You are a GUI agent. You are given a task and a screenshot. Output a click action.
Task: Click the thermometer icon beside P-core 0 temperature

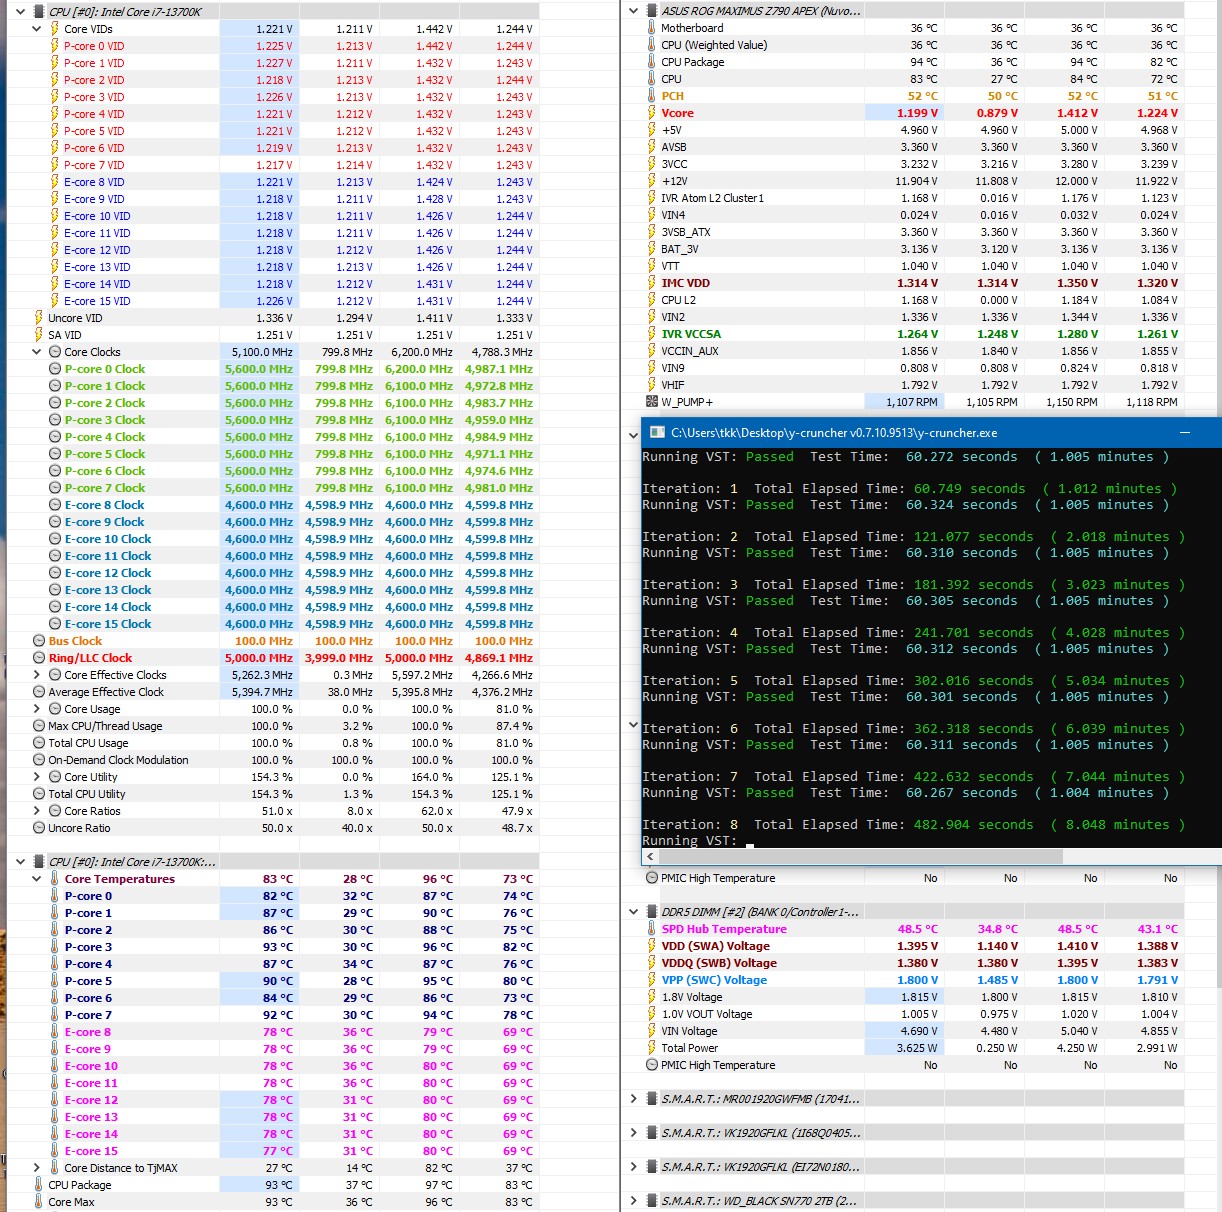(x=55, y=896)
